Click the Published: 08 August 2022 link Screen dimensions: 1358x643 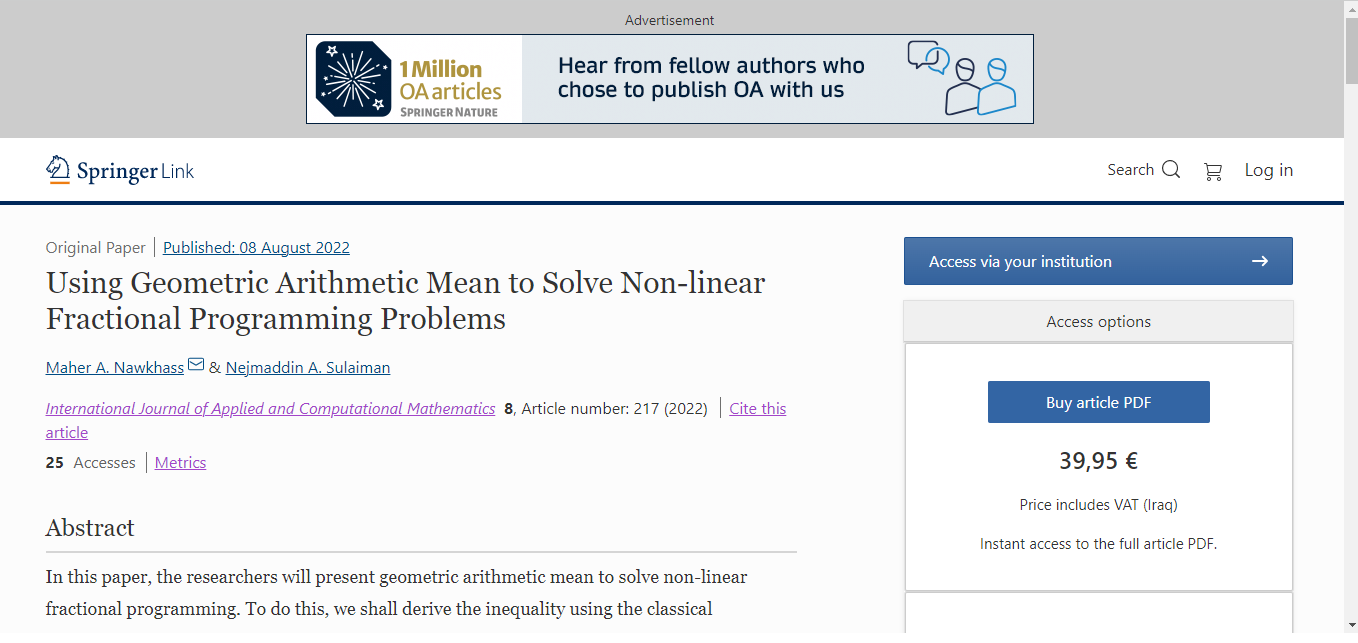(x=256, y=248)
